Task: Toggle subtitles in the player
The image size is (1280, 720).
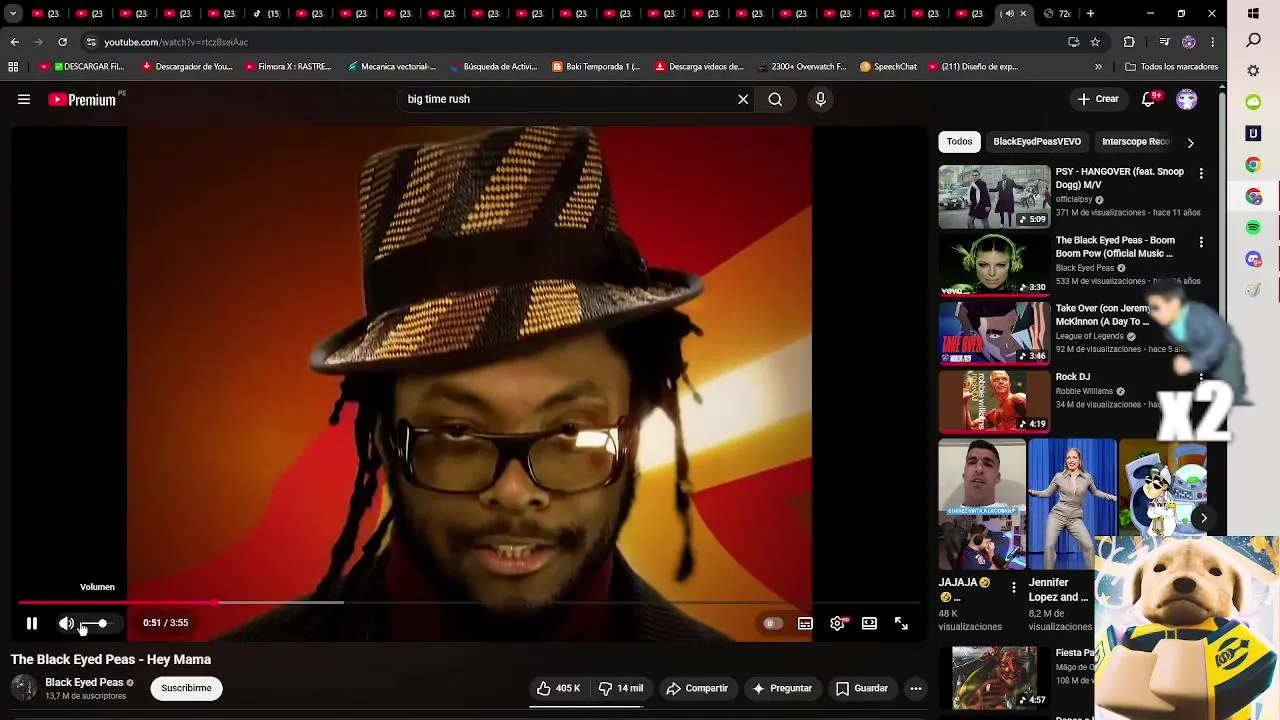Action: (x=805, y=623)
